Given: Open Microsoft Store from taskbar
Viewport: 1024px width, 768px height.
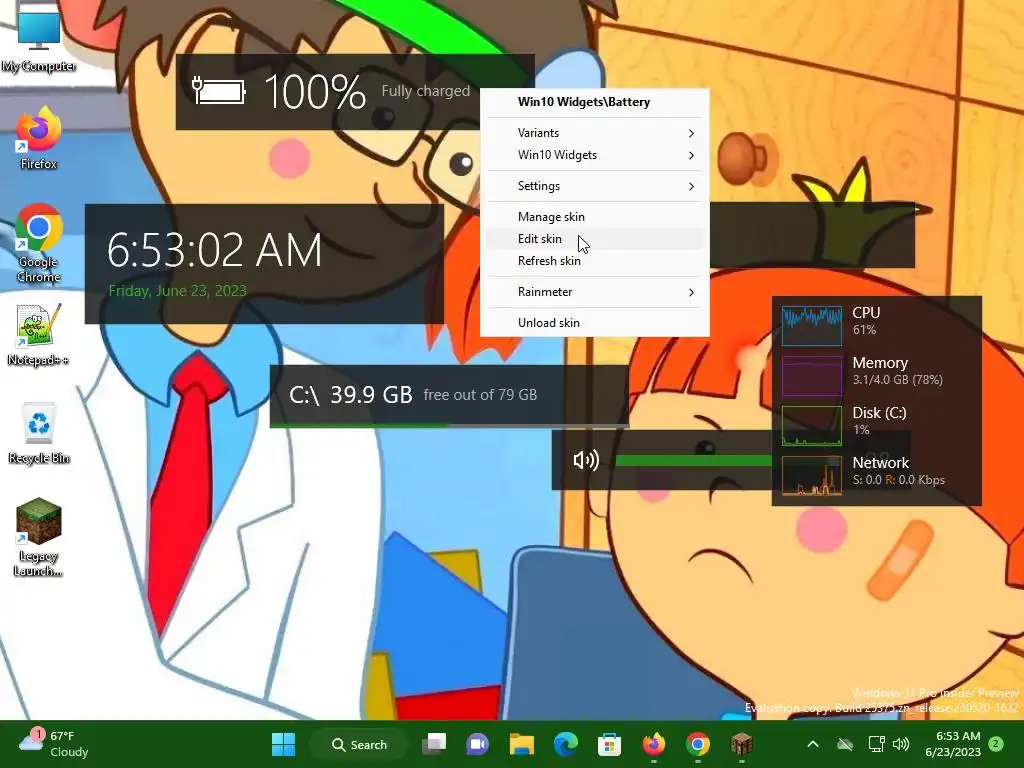Looking at the screenshot, I should 609,744.
